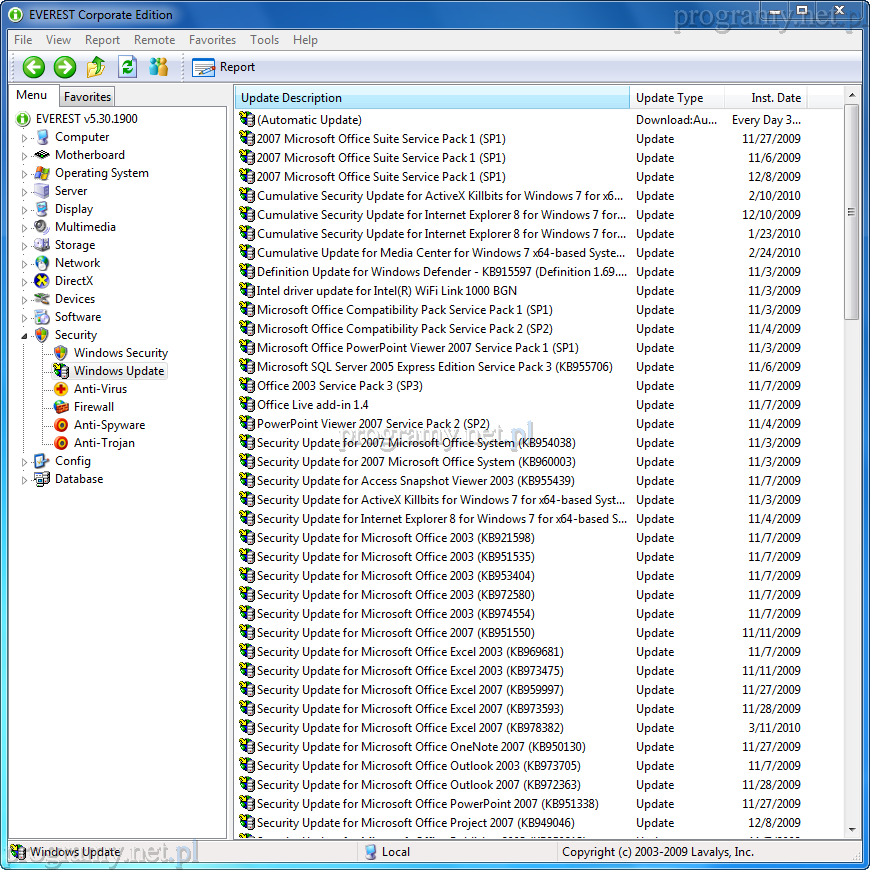Open the Report wizard button
The width and height of the screenshot is (870, 870).
223,67
